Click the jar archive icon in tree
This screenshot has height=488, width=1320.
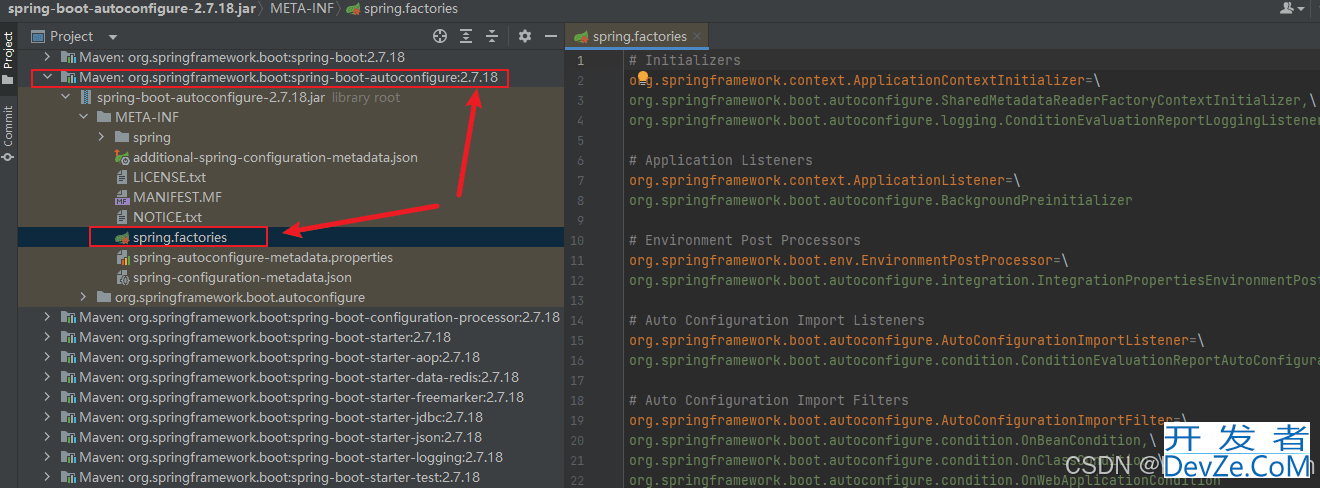[x=86, y=97]
